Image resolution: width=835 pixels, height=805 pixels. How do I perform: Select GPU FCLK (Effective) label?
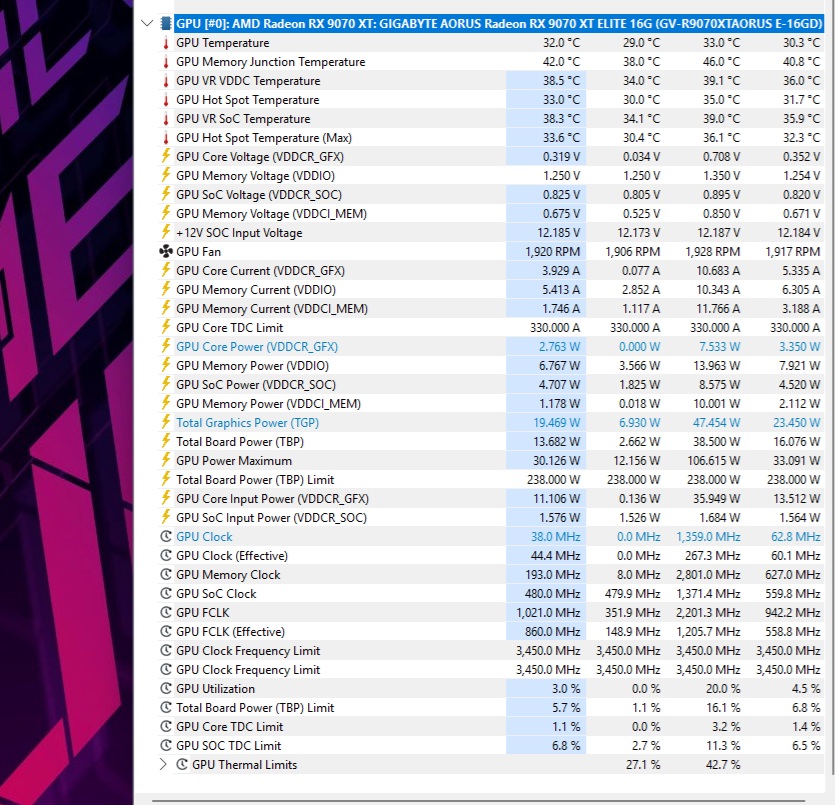point(231,632)
